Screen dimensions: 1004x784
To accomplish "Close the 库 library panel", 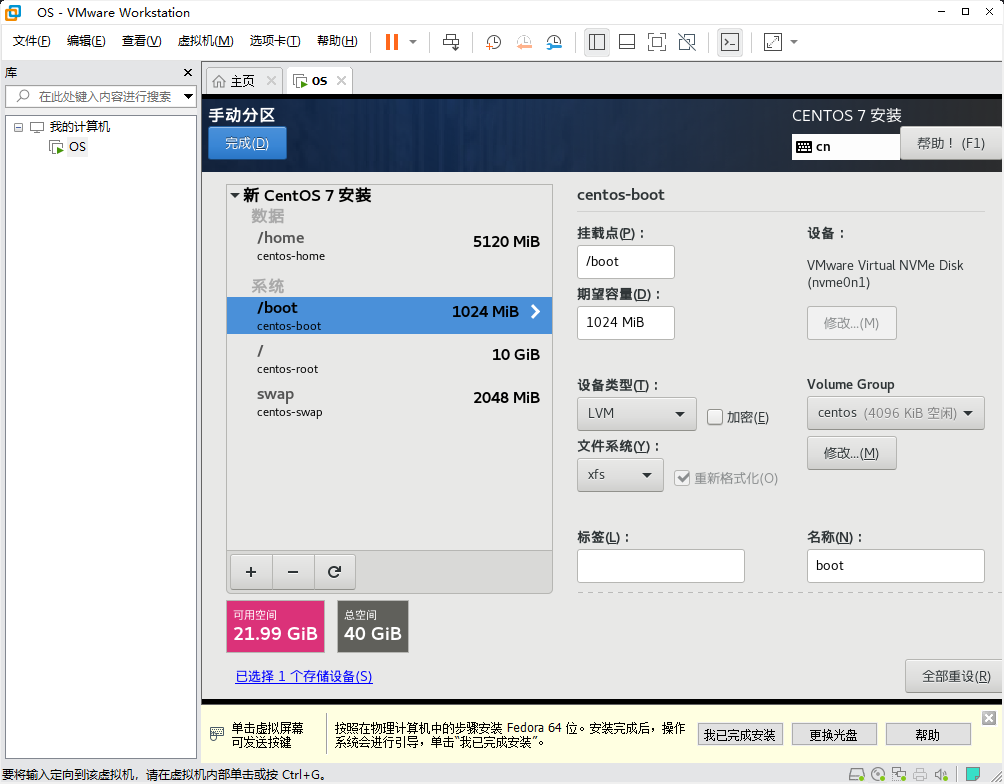I will click(x=188, y=72).
